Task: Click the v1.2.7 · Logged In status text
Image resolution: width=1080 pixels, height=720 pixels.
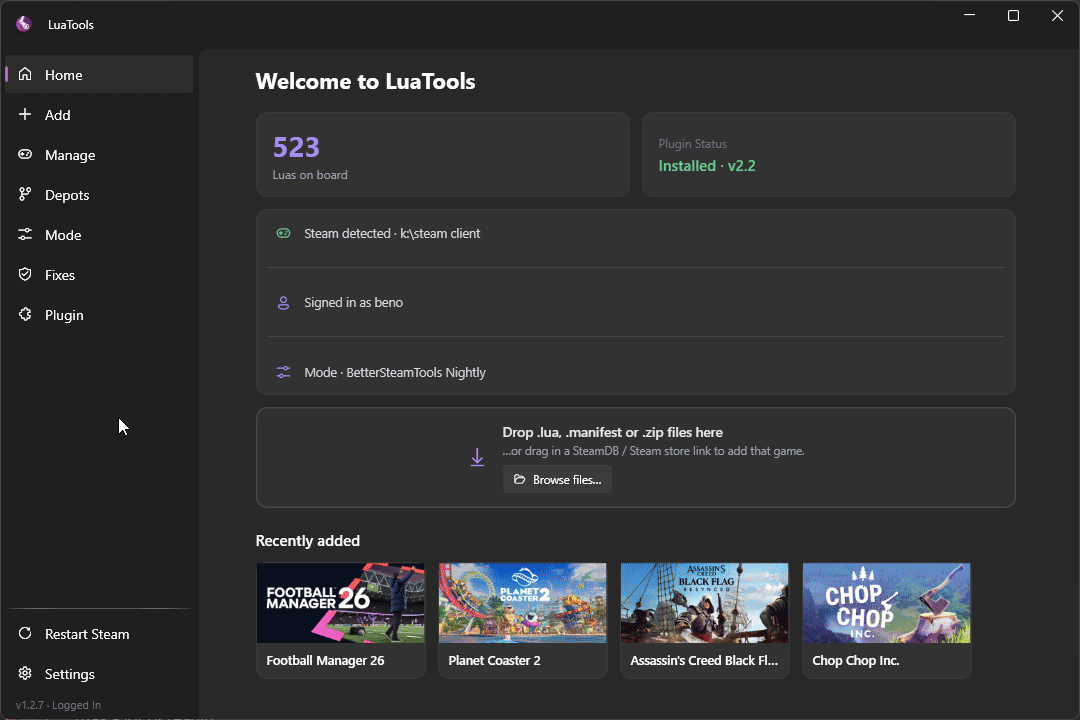Action: click(x=59, y=705)
